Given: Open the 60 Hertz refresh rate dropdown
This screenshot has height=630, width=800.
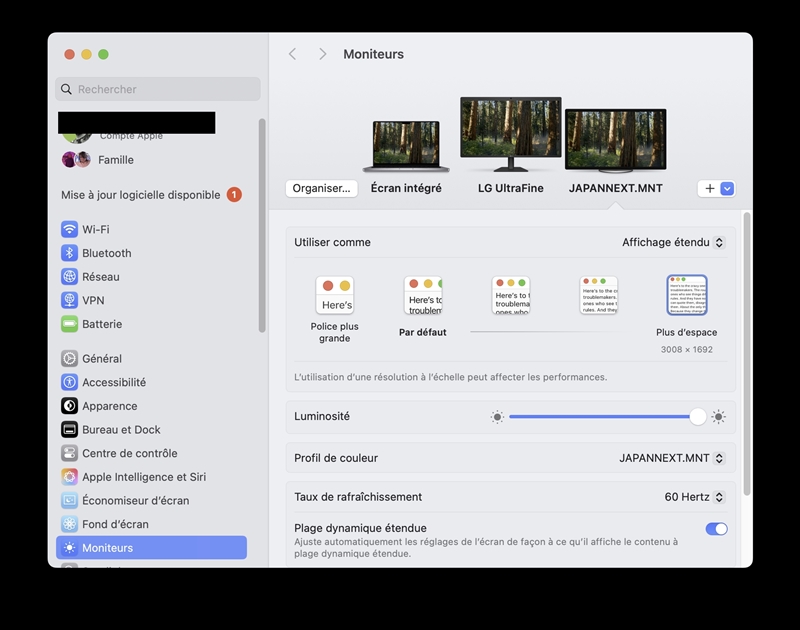Looking at the screenshot, I should pyautogui.click(x=694, y=497).
